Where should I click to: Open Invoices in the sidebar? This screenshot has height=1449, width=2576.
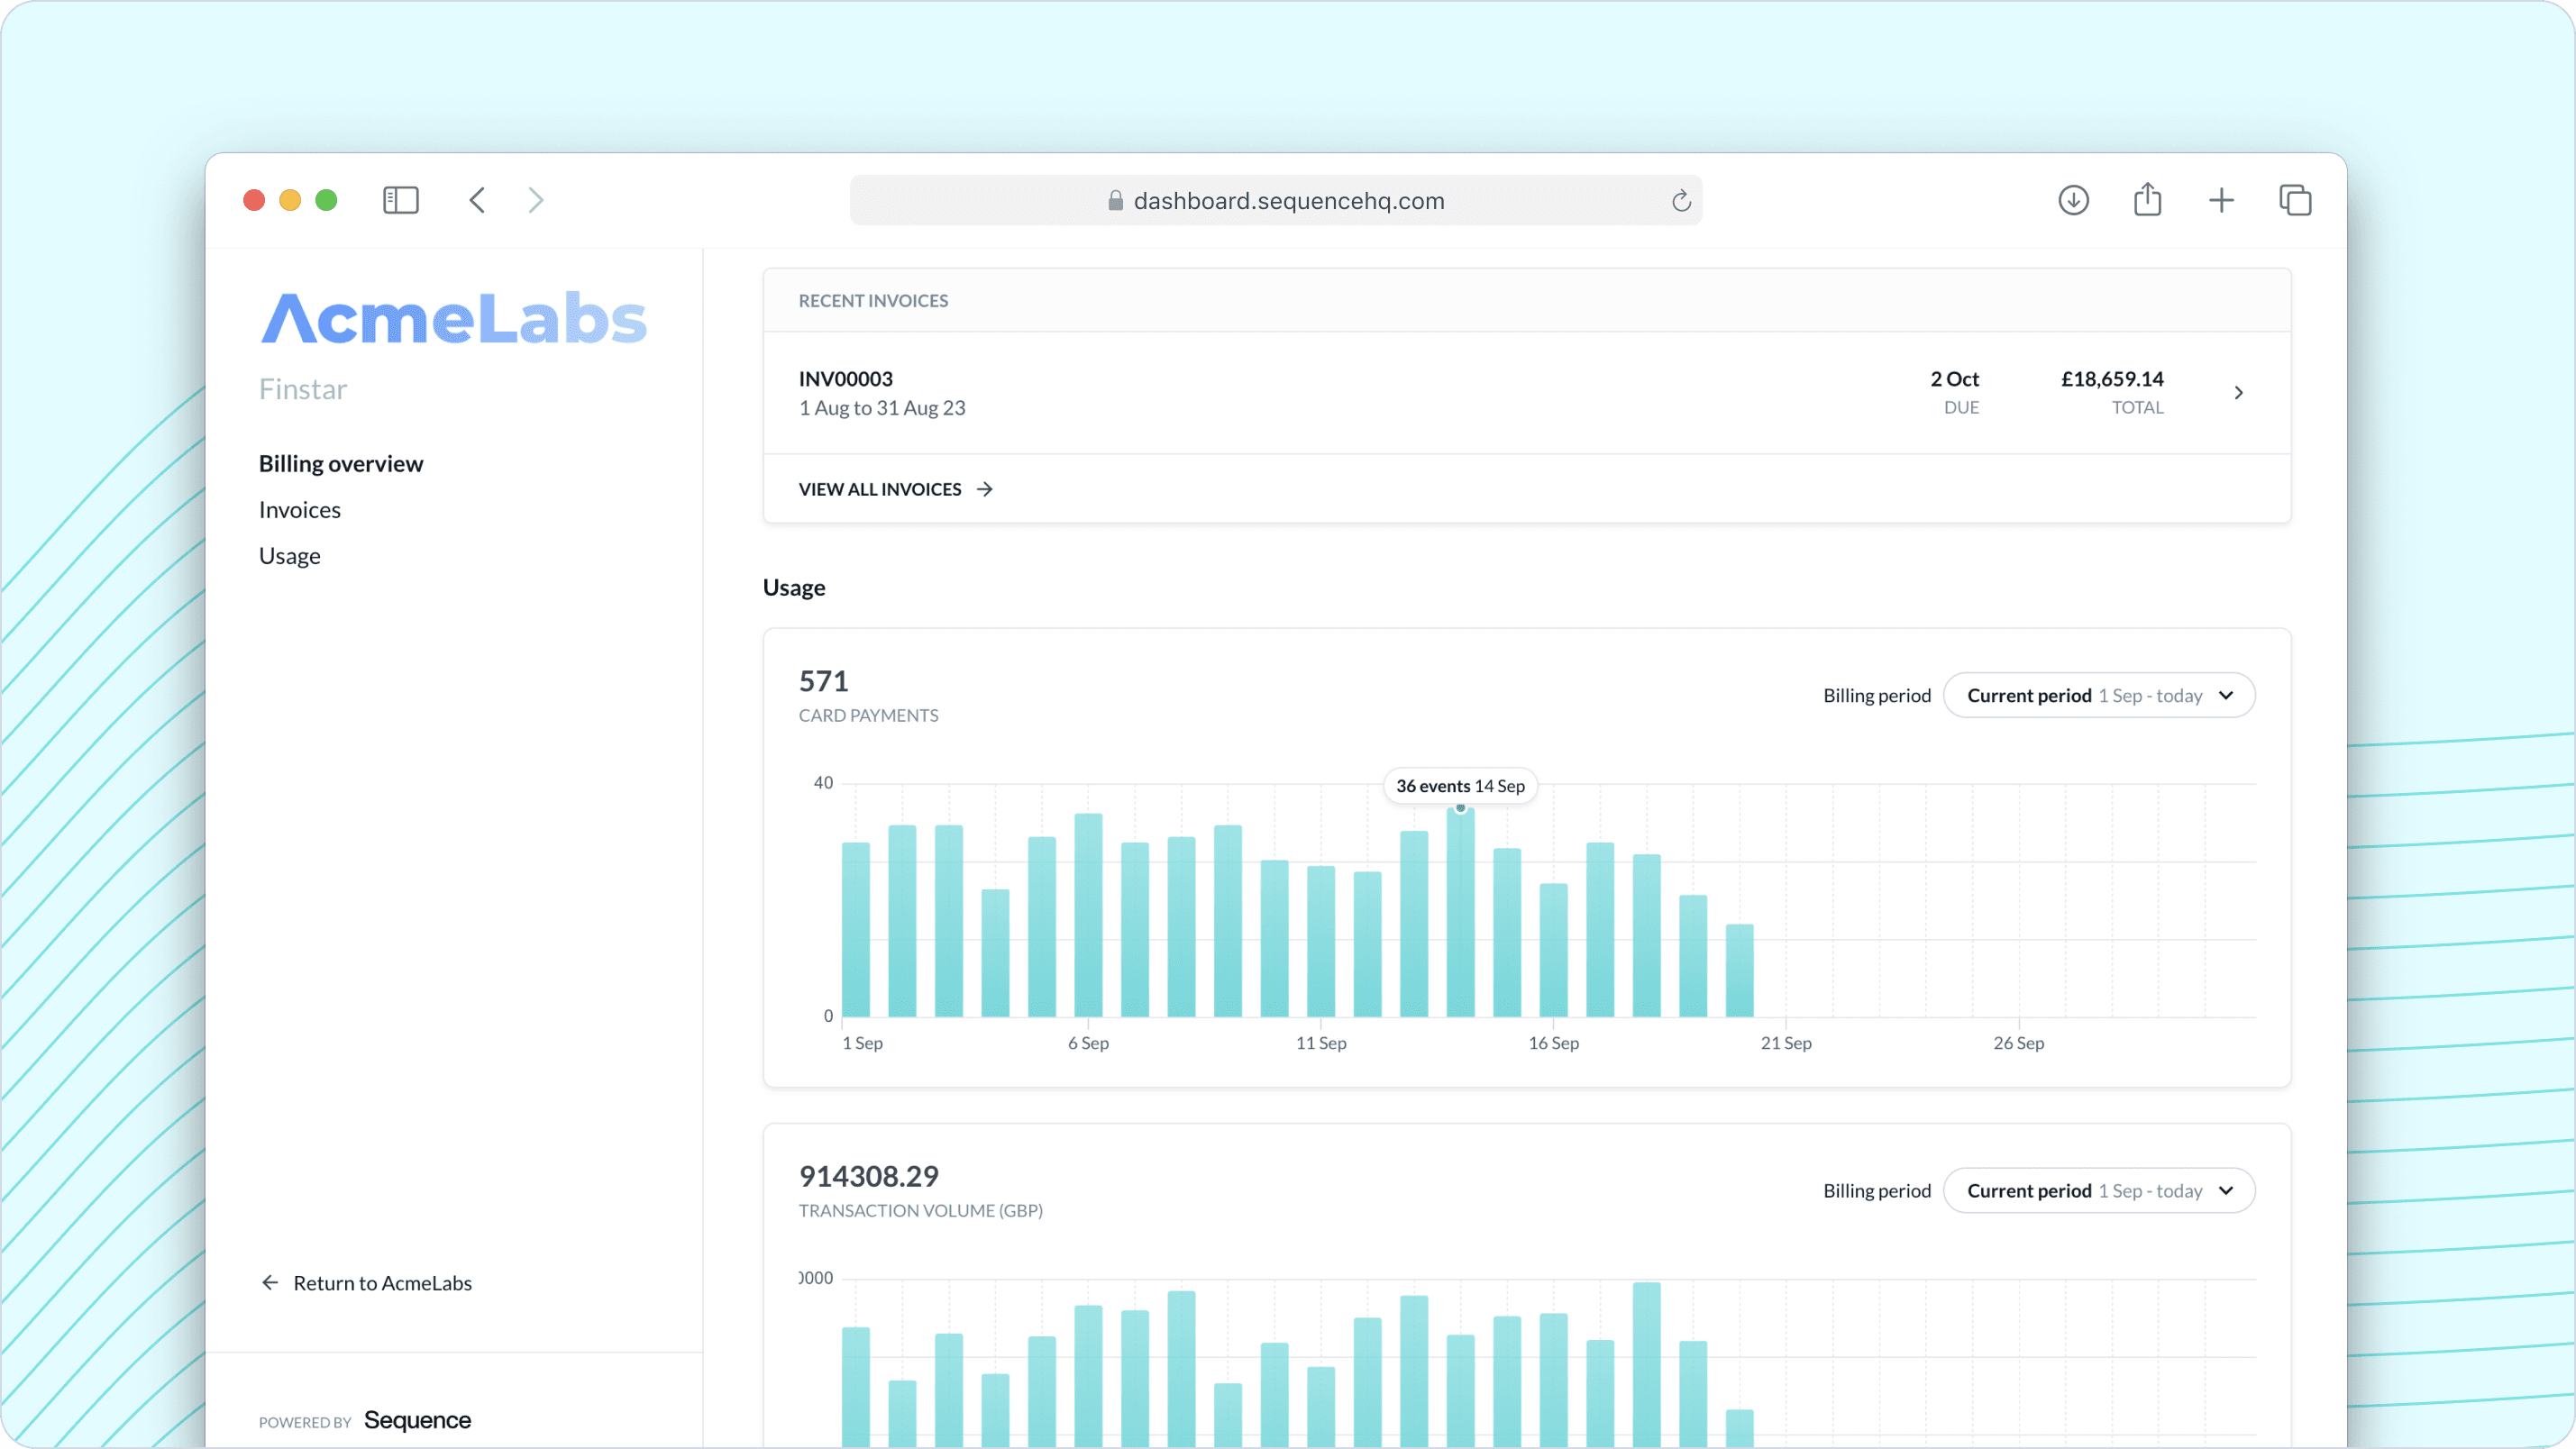click(300, 509)
